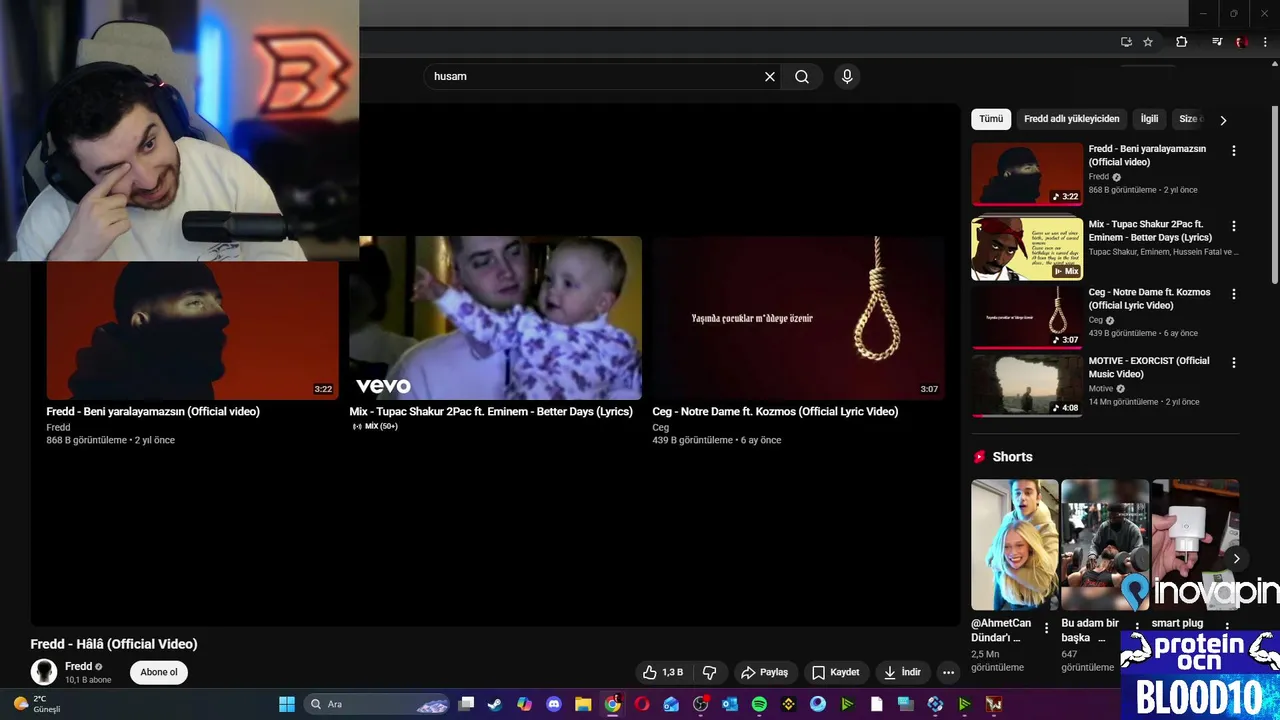Show next Shorts with the arrow button

(1236, 559)
